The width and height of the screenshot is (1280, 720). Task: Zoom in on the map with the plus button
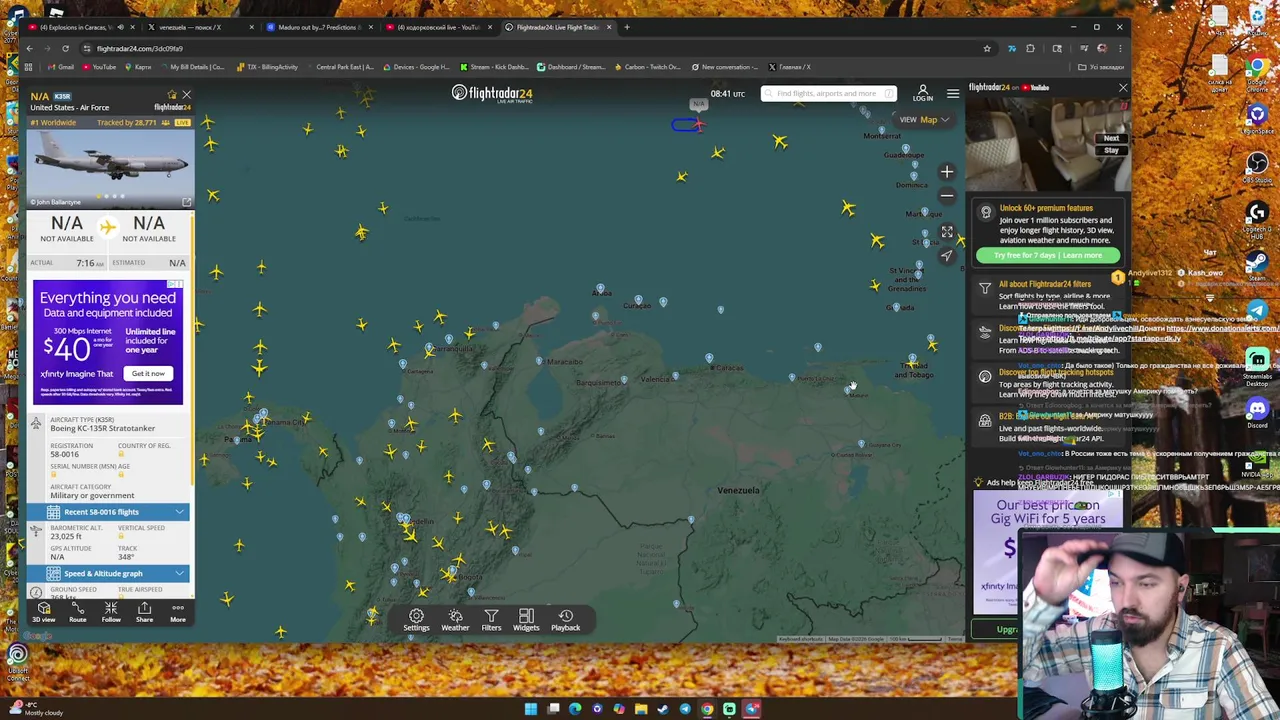pos(947,172)
